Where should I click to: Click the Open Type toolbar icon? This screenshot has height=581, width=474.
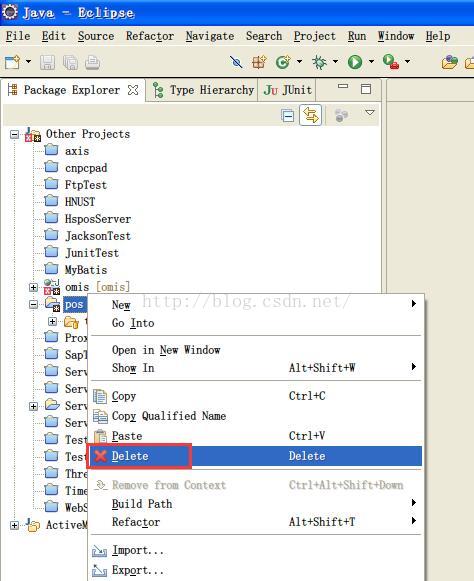[x=450, y=62]
